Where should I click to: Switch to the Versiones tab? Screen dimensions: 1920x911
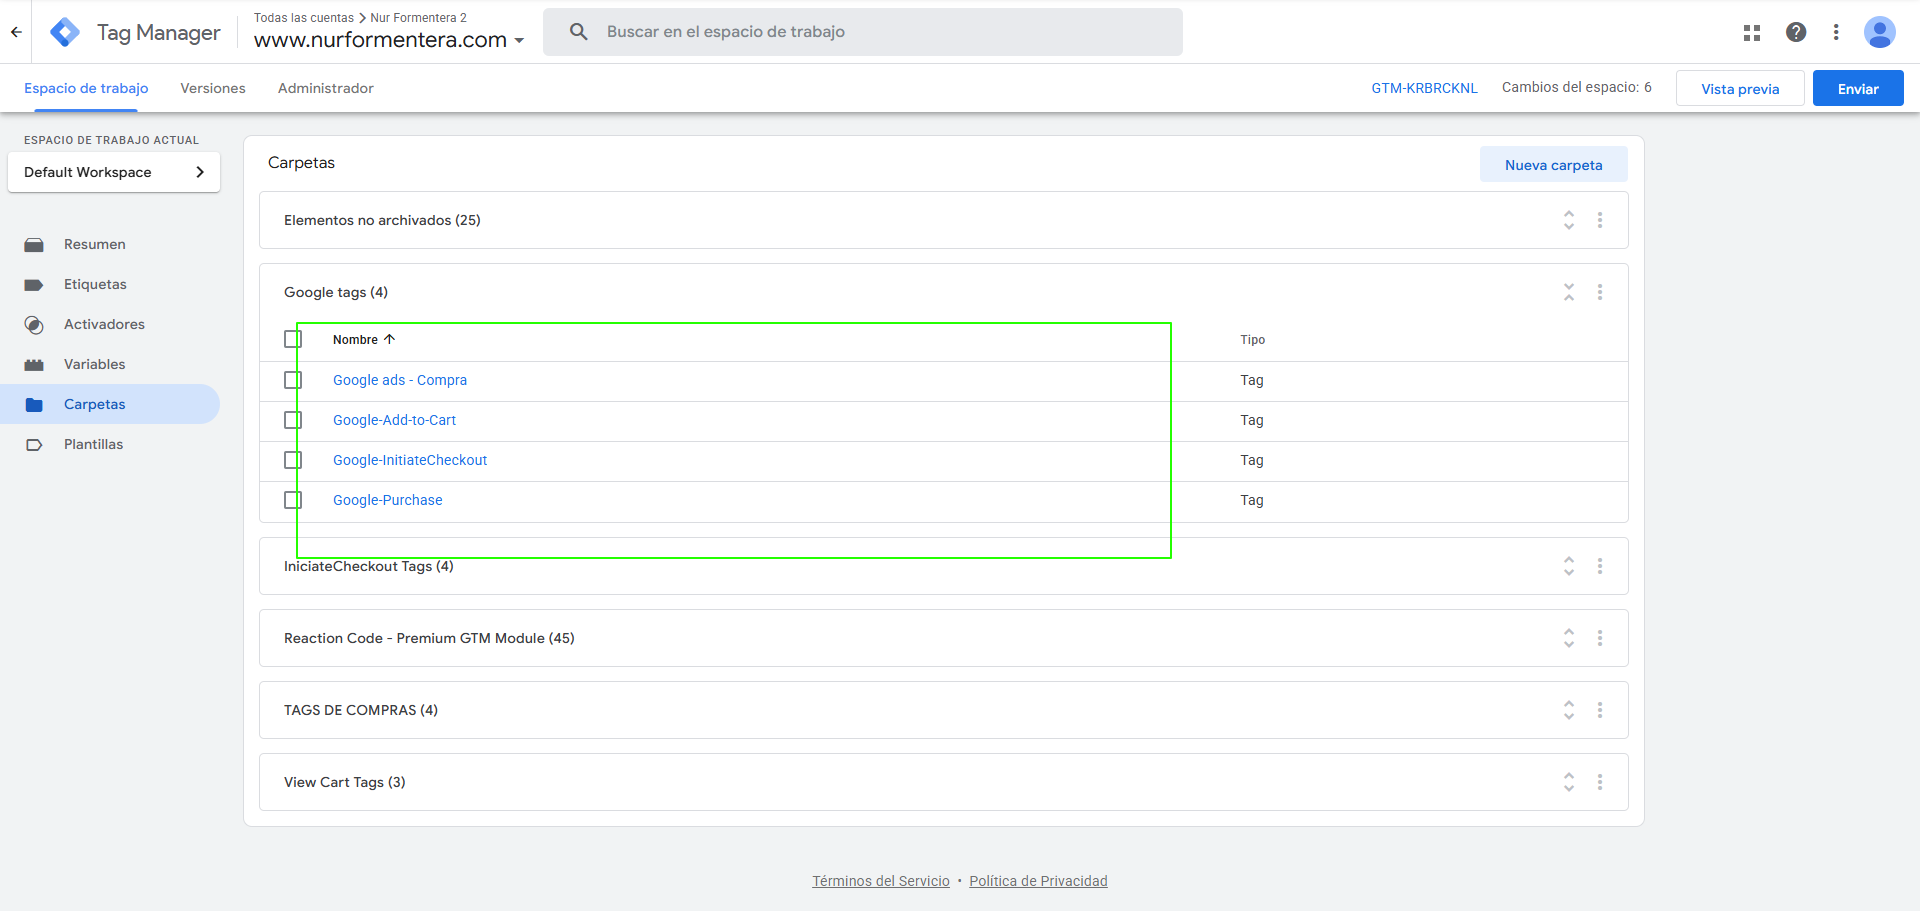(213, 88)
